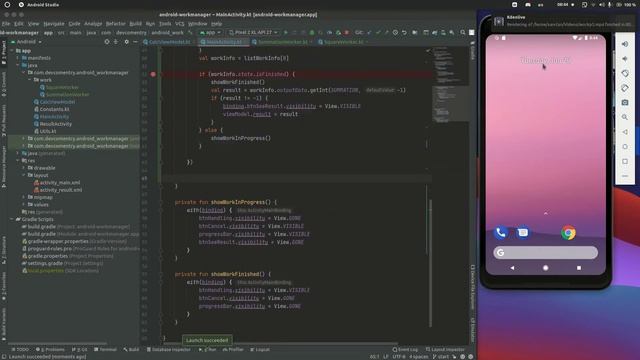Collapse the work package node

coord(30,80)
